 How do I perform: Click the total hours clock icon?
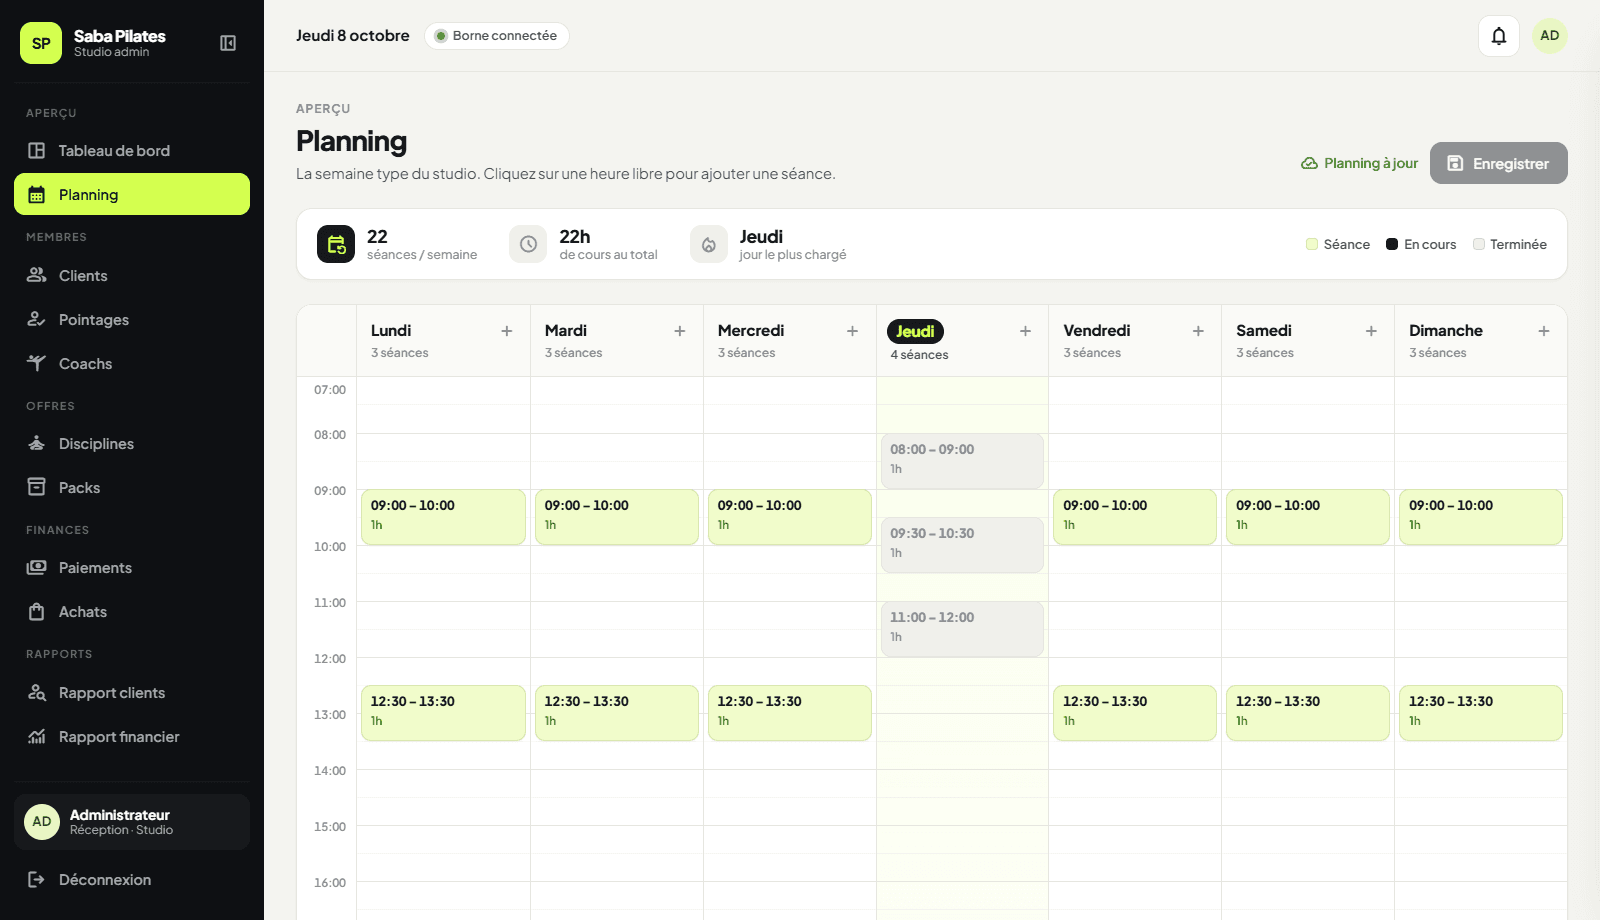528,244
